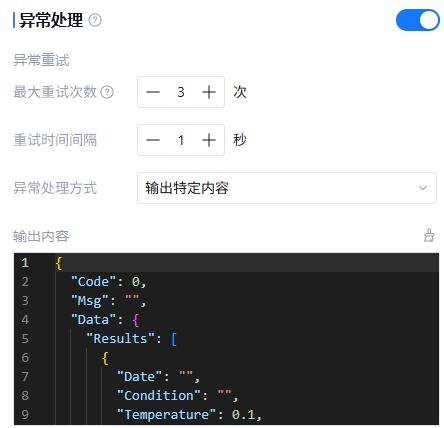Click line 1 opening brace in editor
Screen dimensions: 444x428
[x=59, y=263]
